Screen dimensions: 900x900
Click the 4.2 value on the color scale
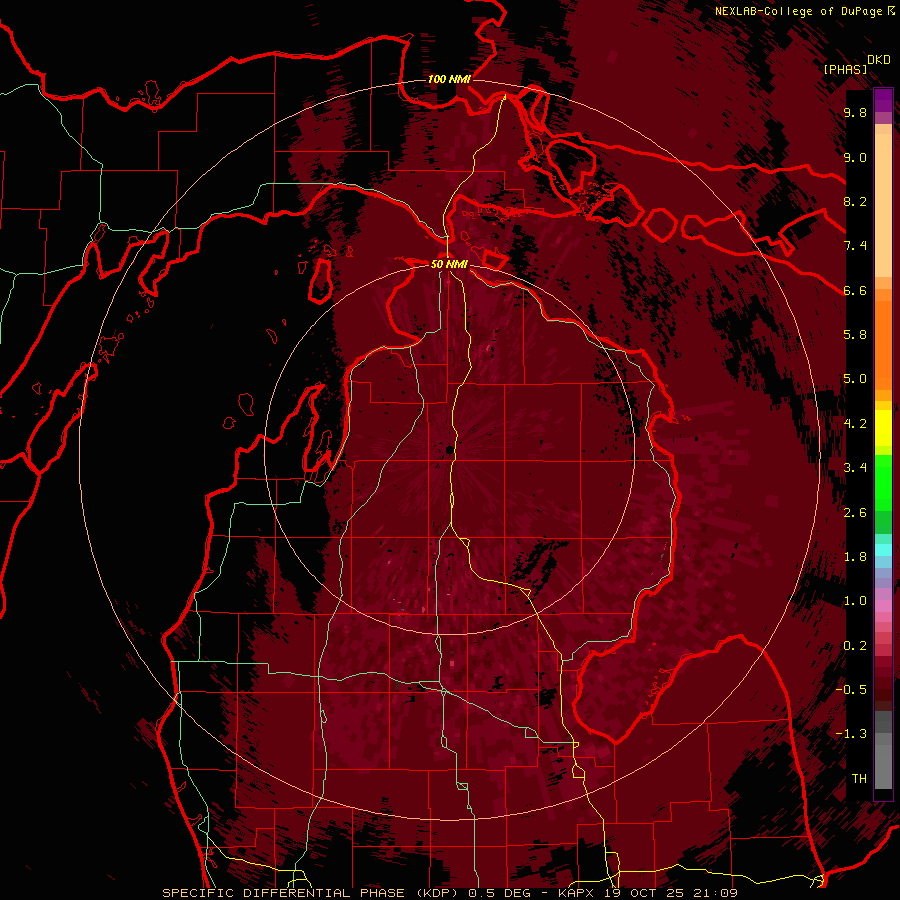coord(855,424)
